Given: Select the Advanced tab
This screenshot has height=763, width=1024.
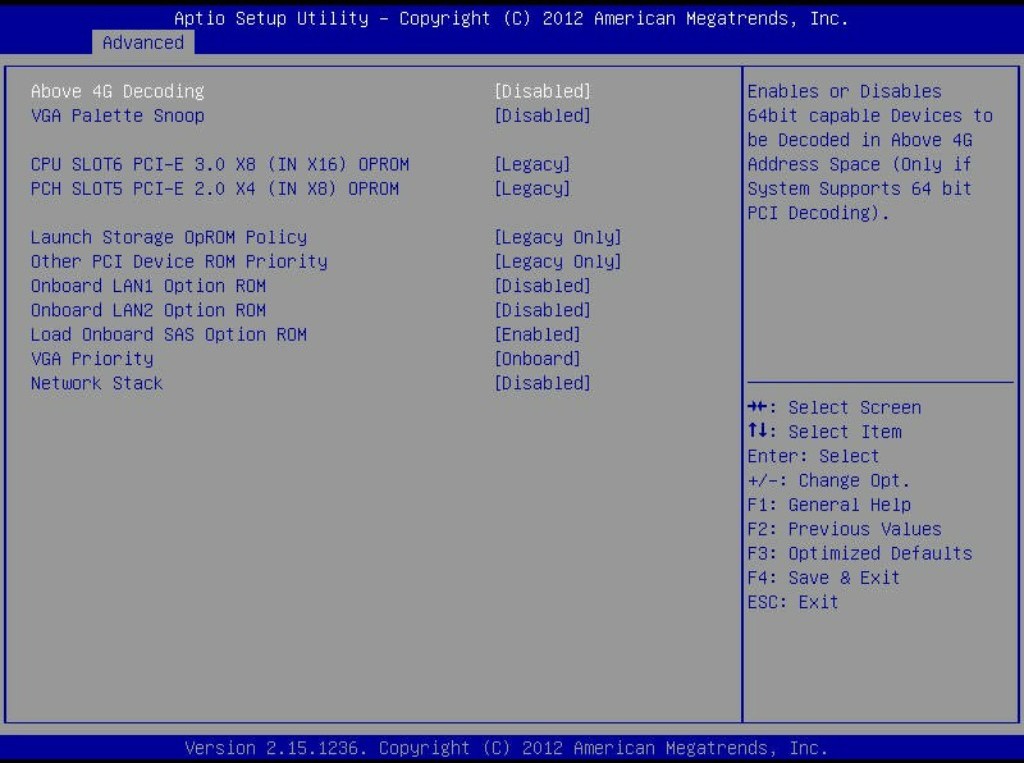Looking at the screenshot, I should [x=143, y=42].
